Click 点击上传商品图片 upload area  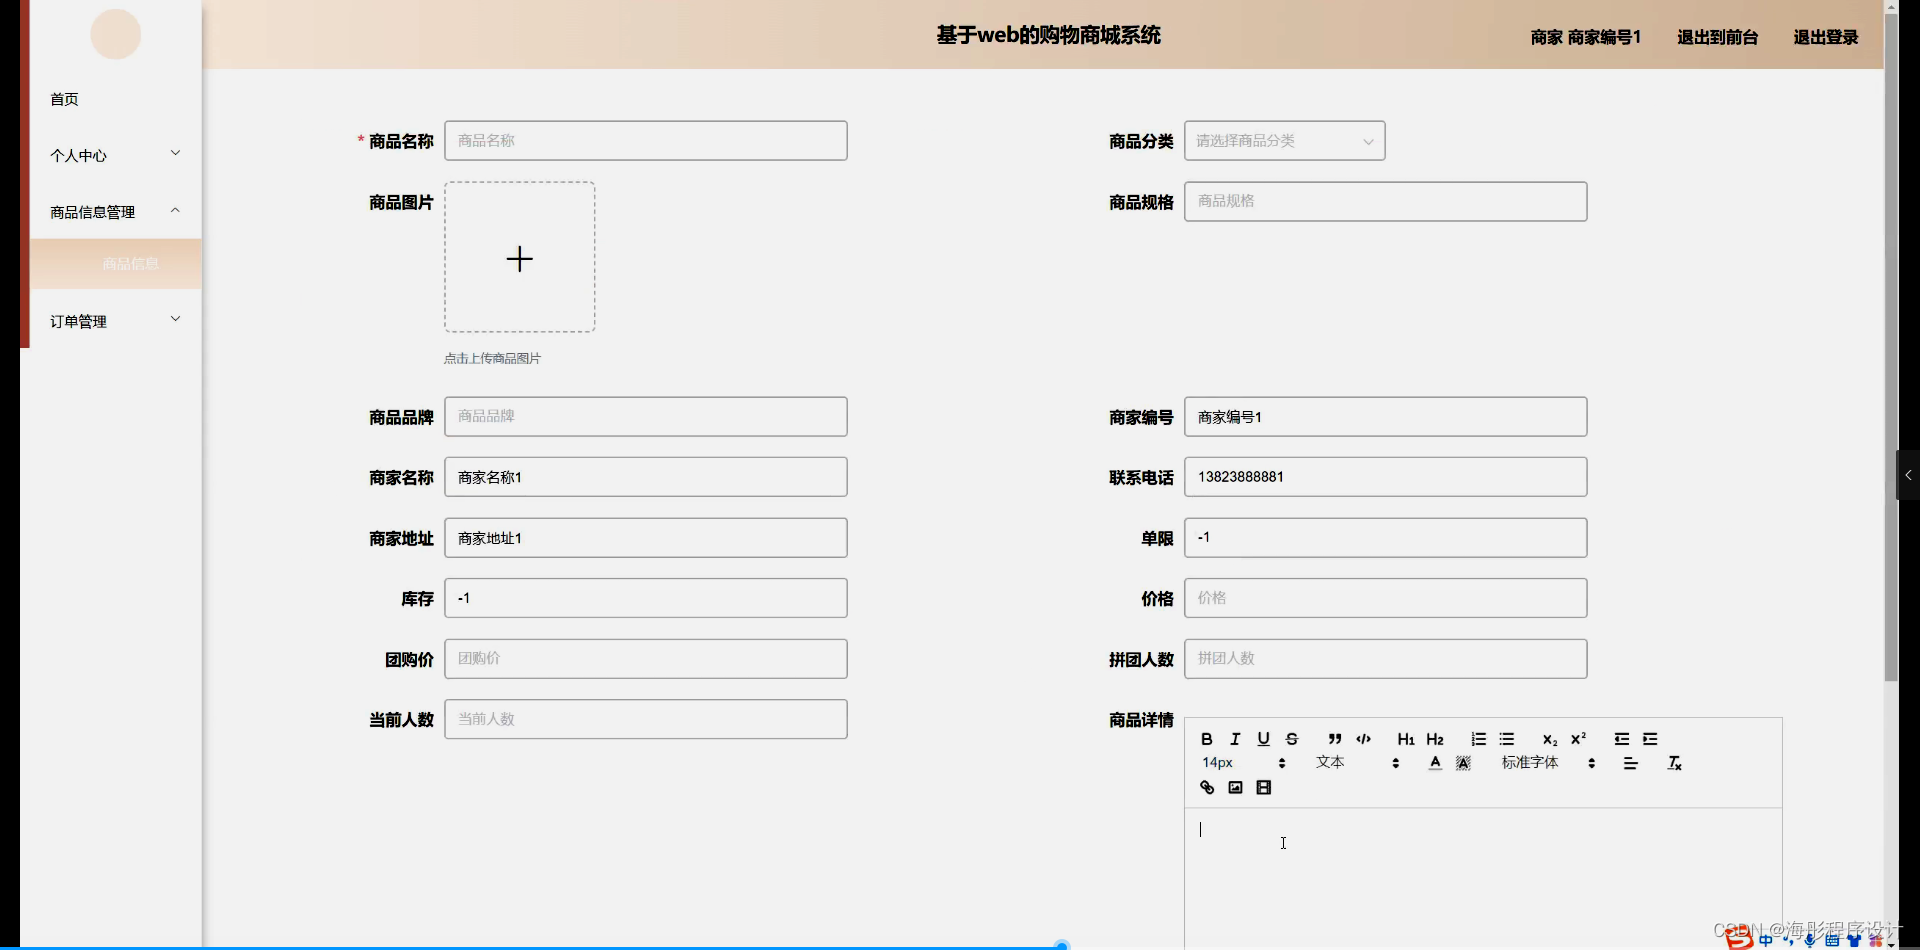pos(519,258)
